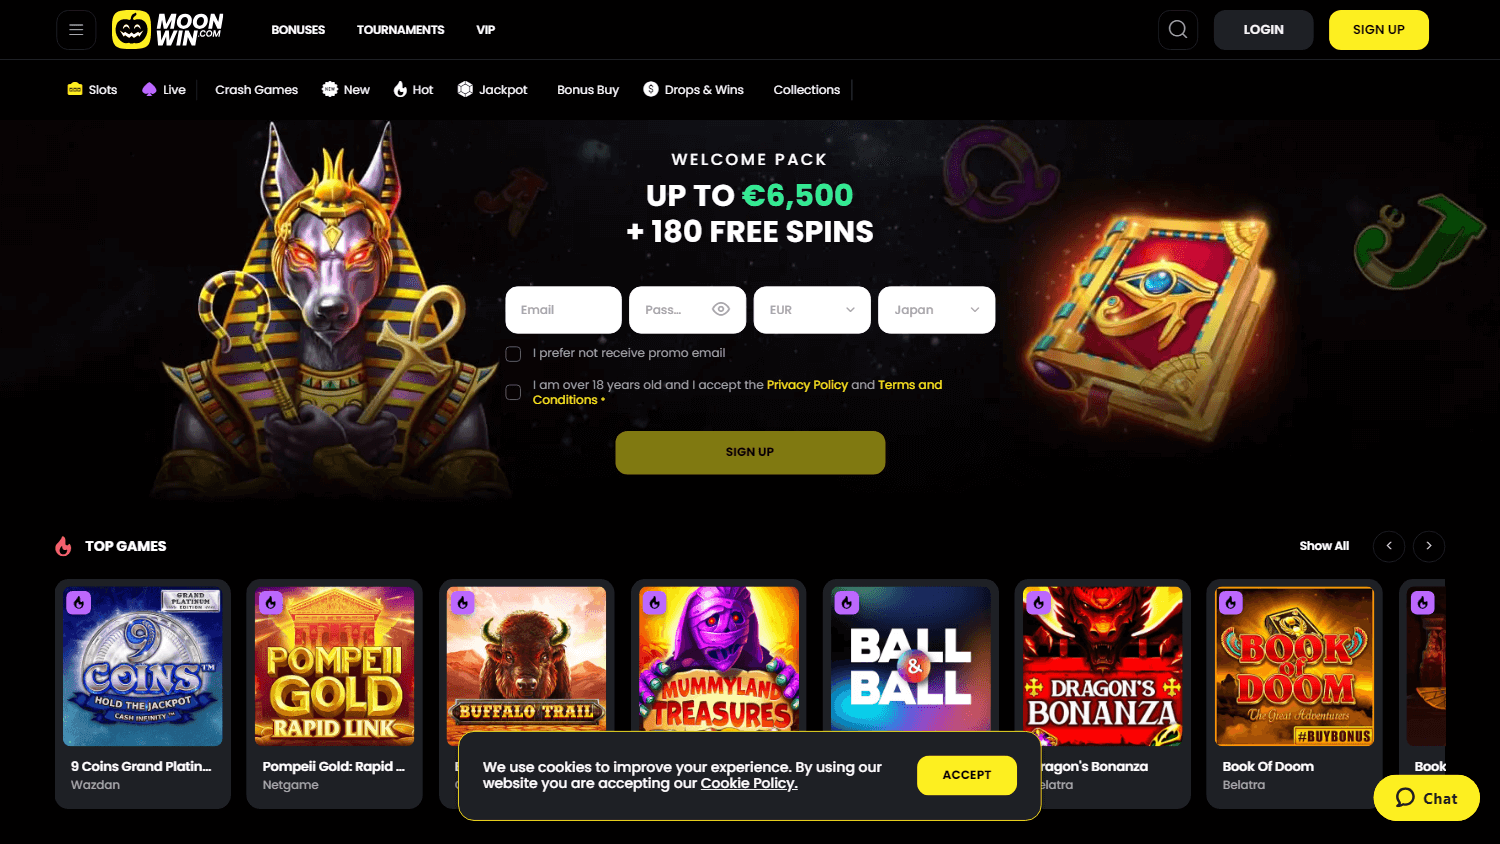
Task: Click the search magnifier icon
Action: click(x=1178, y=30)
